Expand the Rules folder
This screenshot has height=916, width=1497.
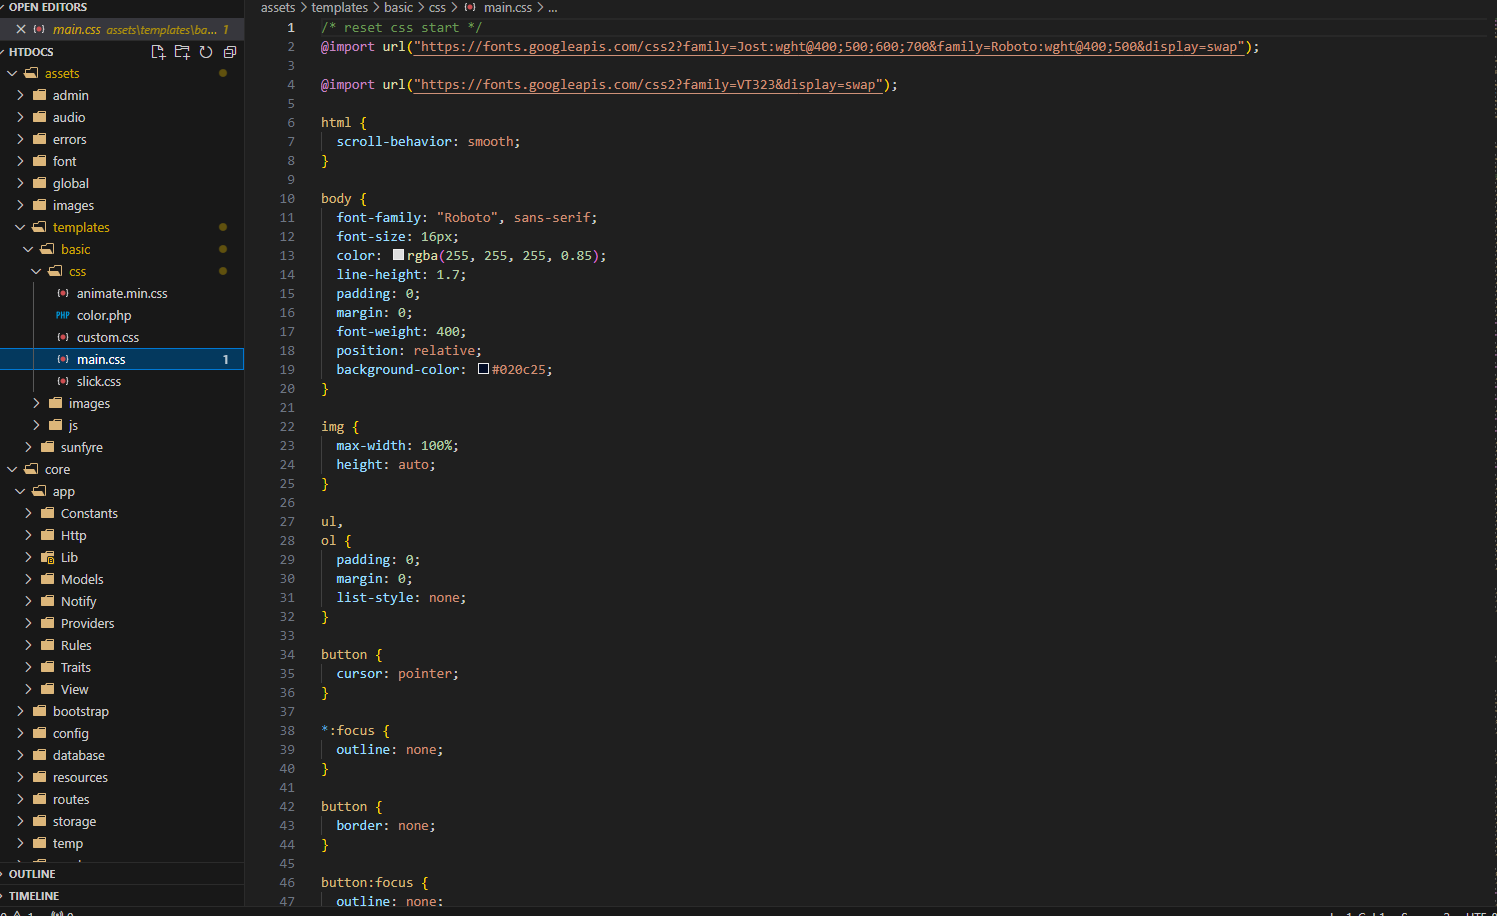[x=122, y=645]
